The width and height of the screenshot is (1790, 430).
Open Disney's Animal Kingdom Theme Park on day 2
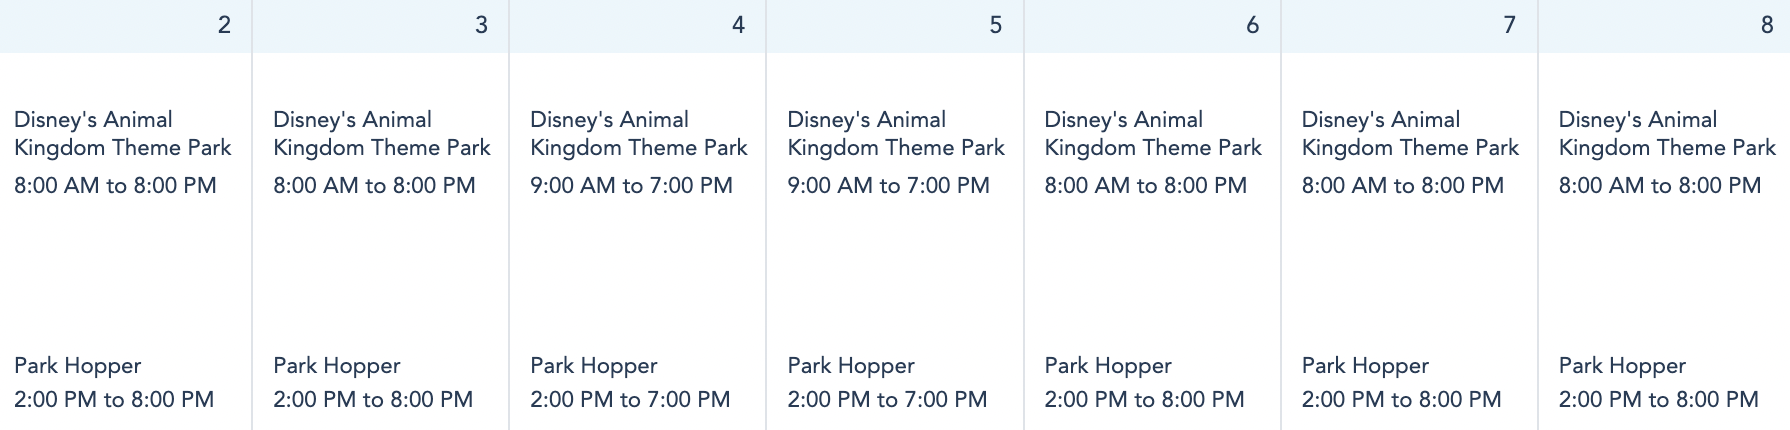[122, 134]
